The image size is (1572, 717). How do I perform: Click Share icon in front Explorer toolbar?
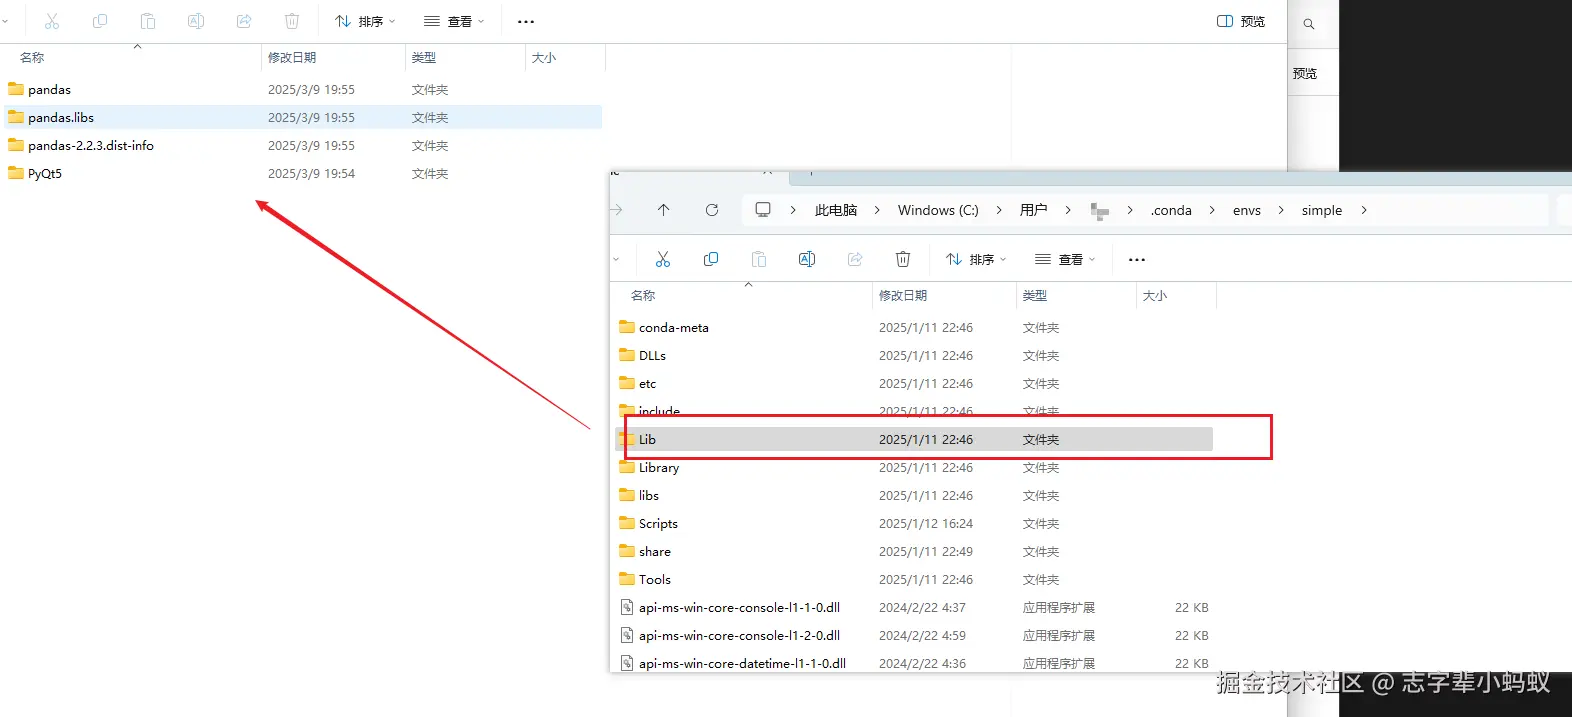(855, 259)
